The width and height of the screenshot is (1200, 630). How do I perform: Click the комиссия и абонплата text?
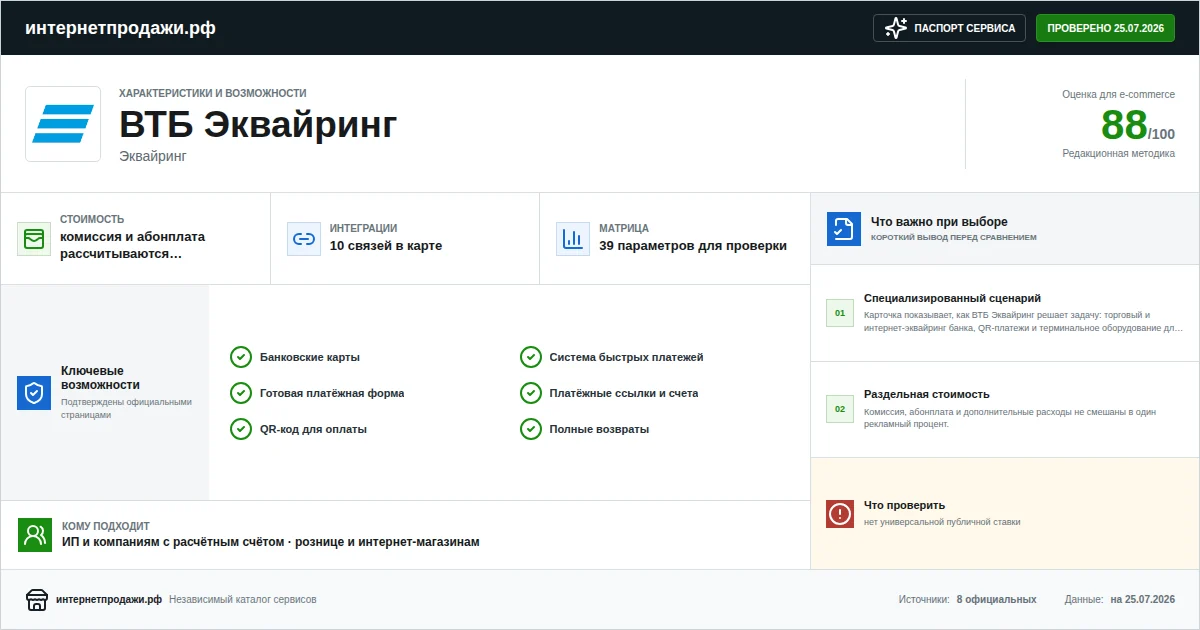(132, 245)
